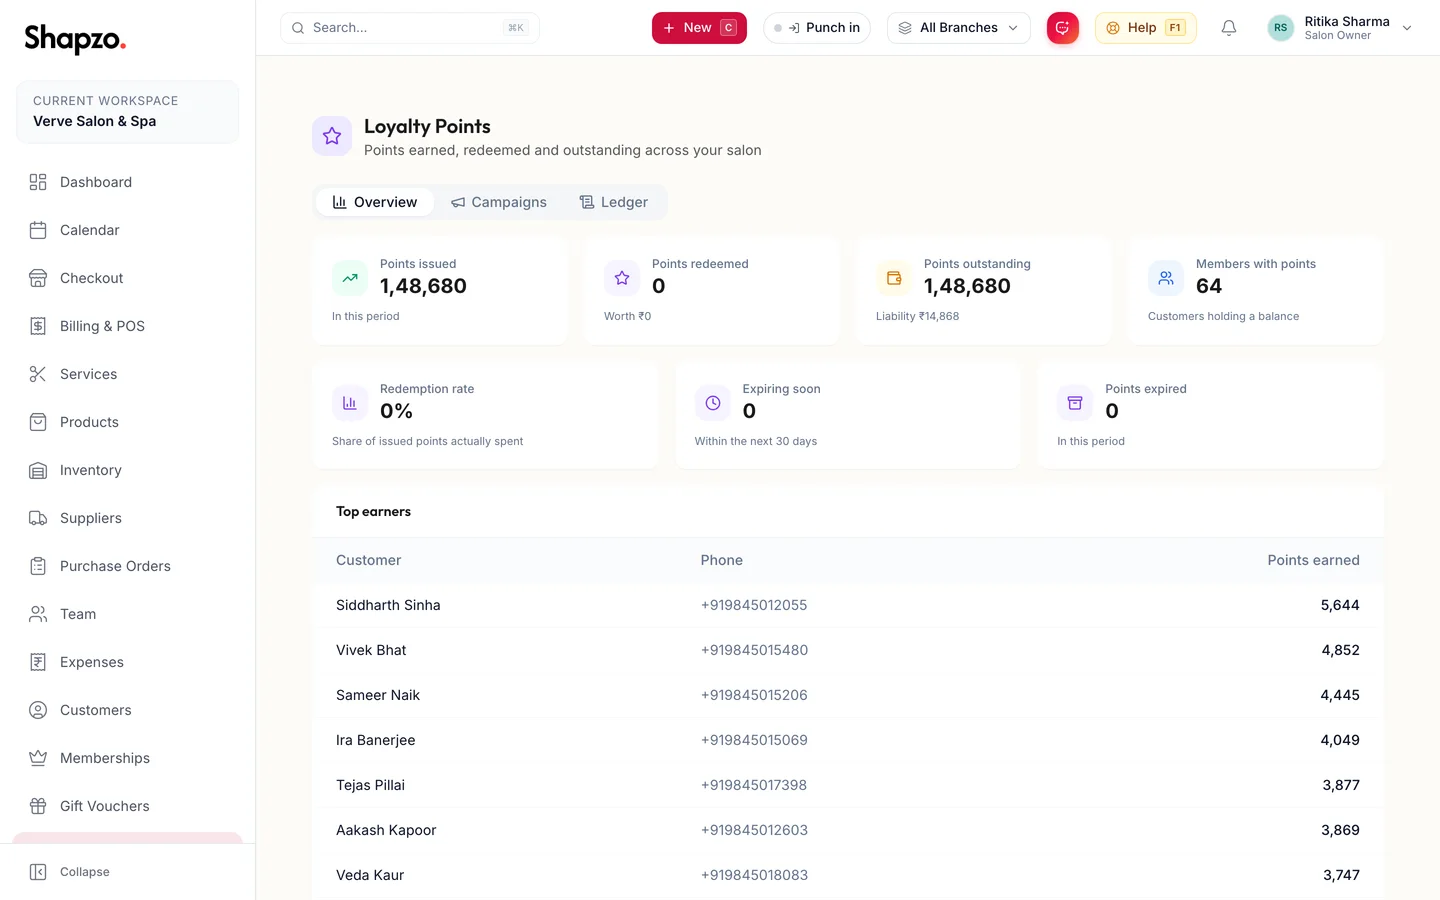1440x900 pixels.
Task: Open the Help button
Action: (1146, 28)
